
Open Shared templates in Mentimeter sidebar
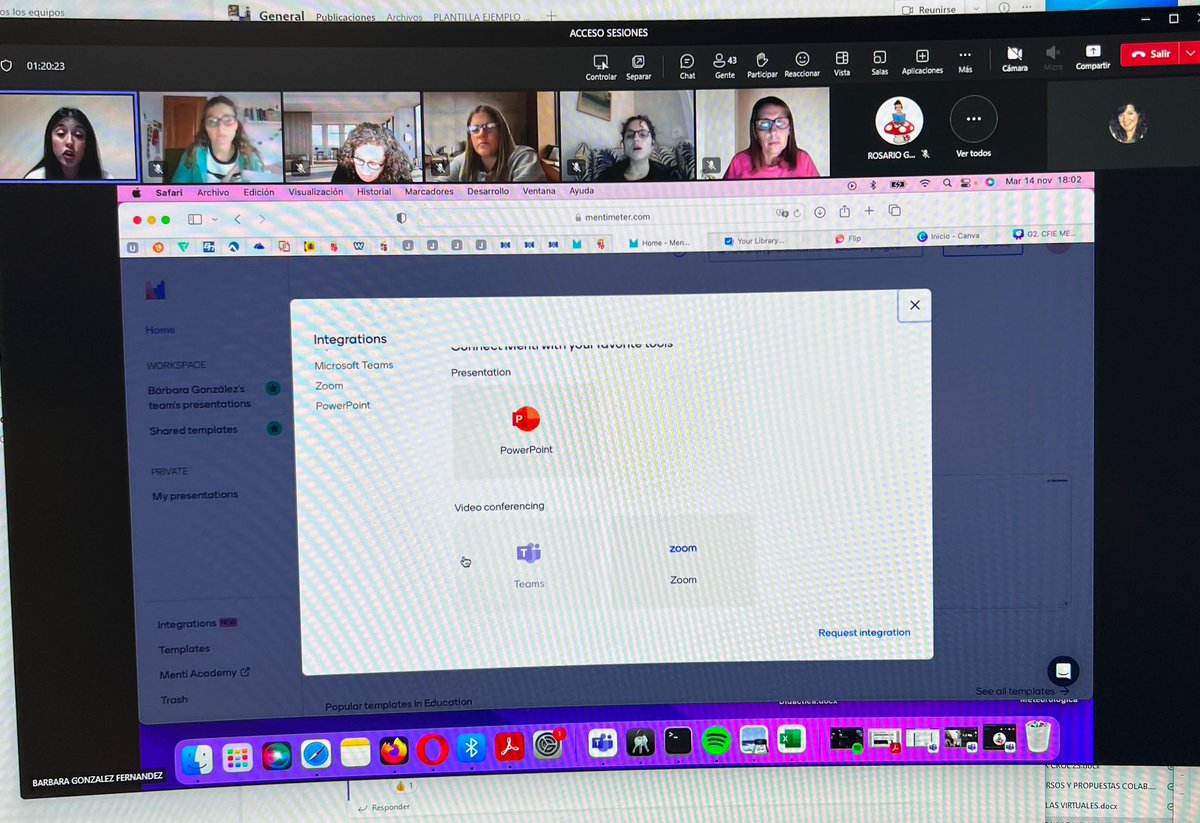click(194, 430)
